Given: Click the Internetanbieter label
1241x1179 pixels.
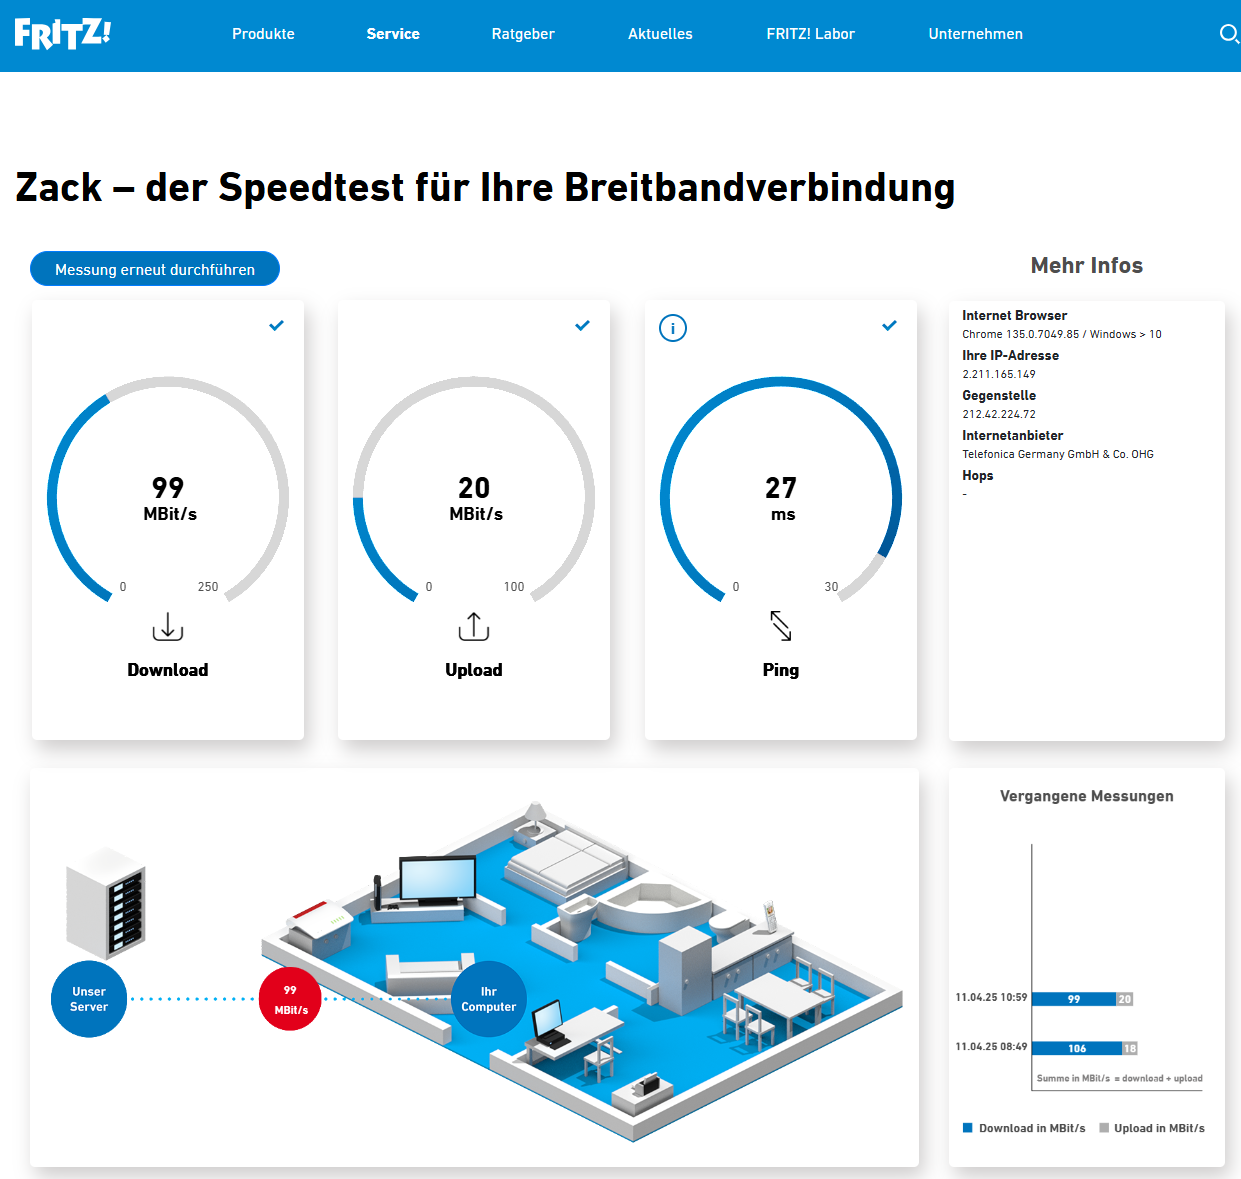Looking at the screenshot, I should pyautogui.click(x=1012, y=435).
